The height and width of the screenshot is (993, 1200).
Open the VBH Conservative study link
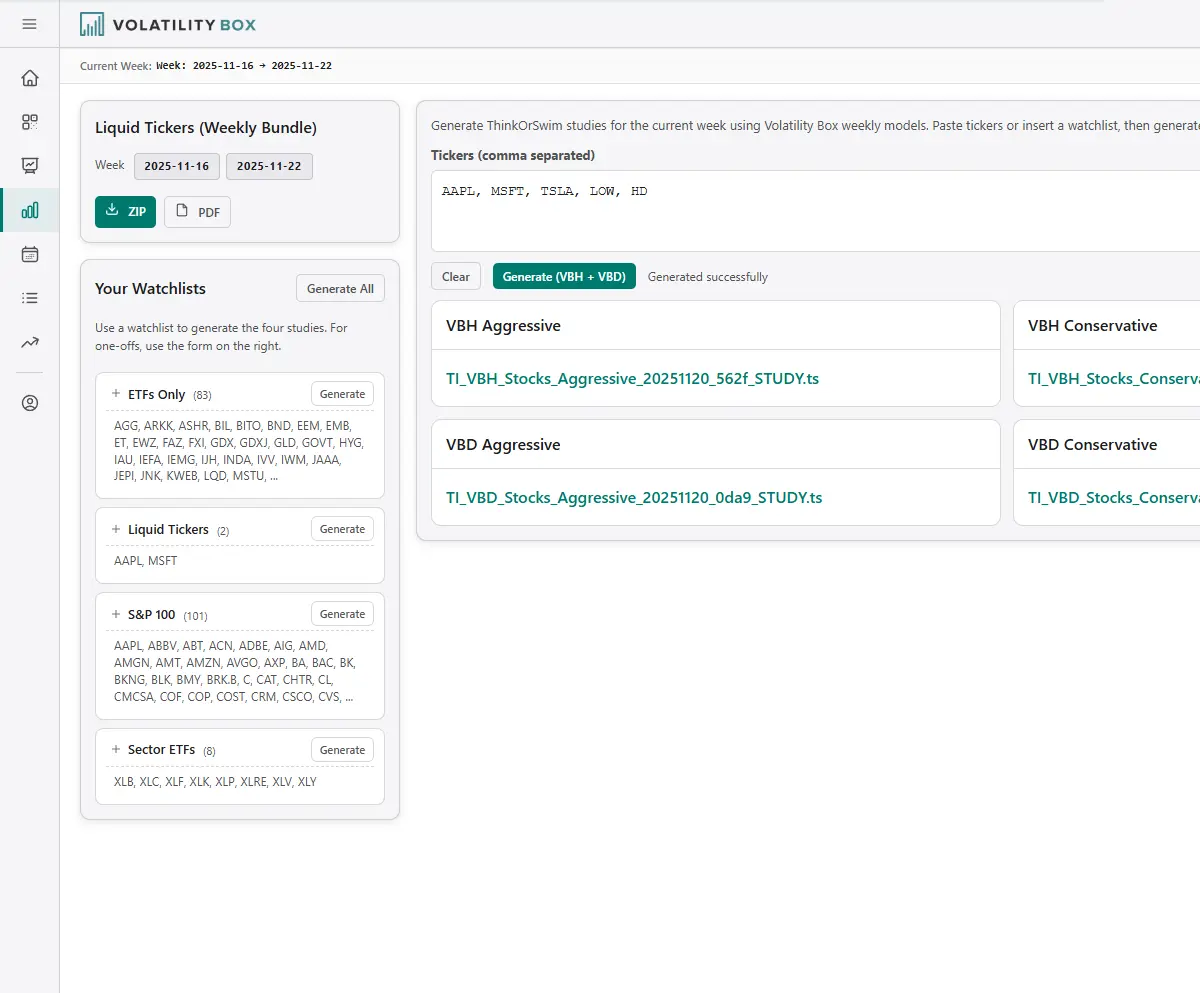point(1114,378)
